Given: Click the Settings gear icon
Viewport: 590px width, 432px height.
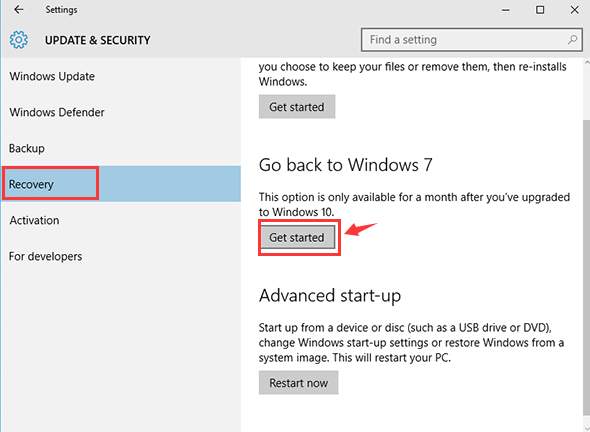Looking at the screenshot, I should [x=19, y=40].
